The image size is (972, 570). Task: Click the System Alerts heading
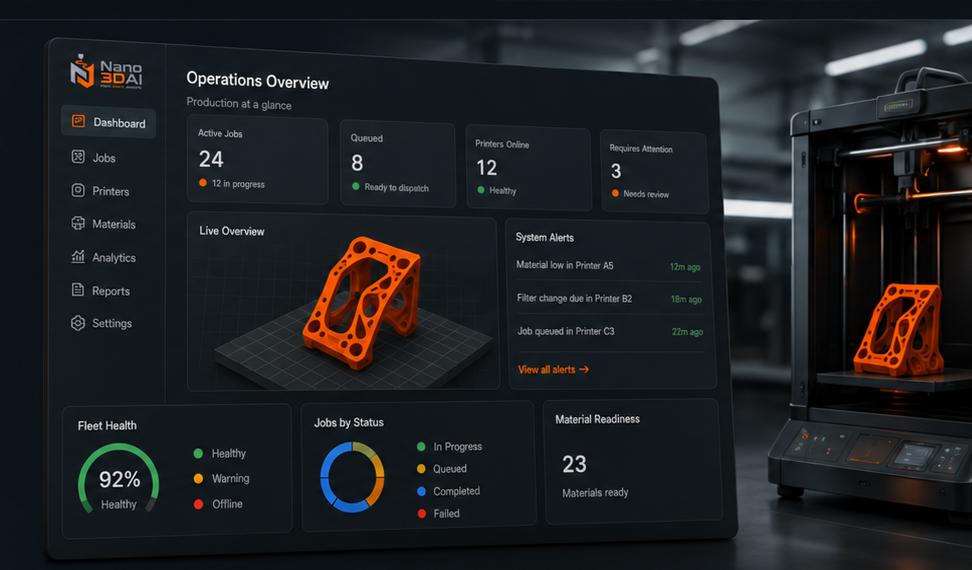[545, 237]
